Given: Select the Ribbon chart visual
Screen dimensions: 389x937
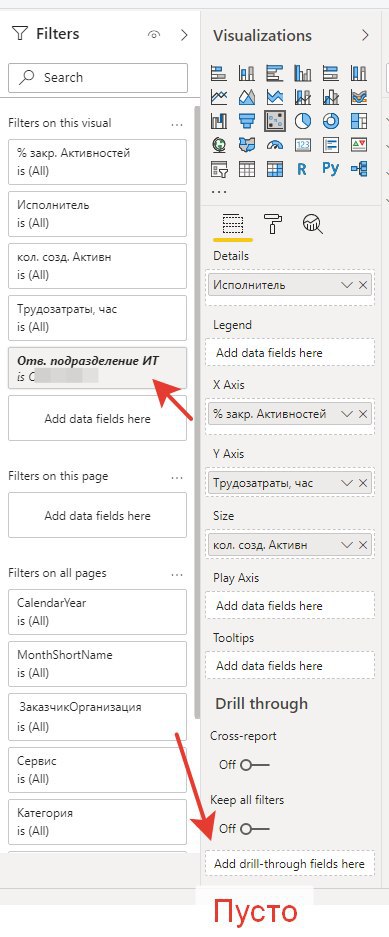Looking at the screenshot, I should click(x=359, y=97).
